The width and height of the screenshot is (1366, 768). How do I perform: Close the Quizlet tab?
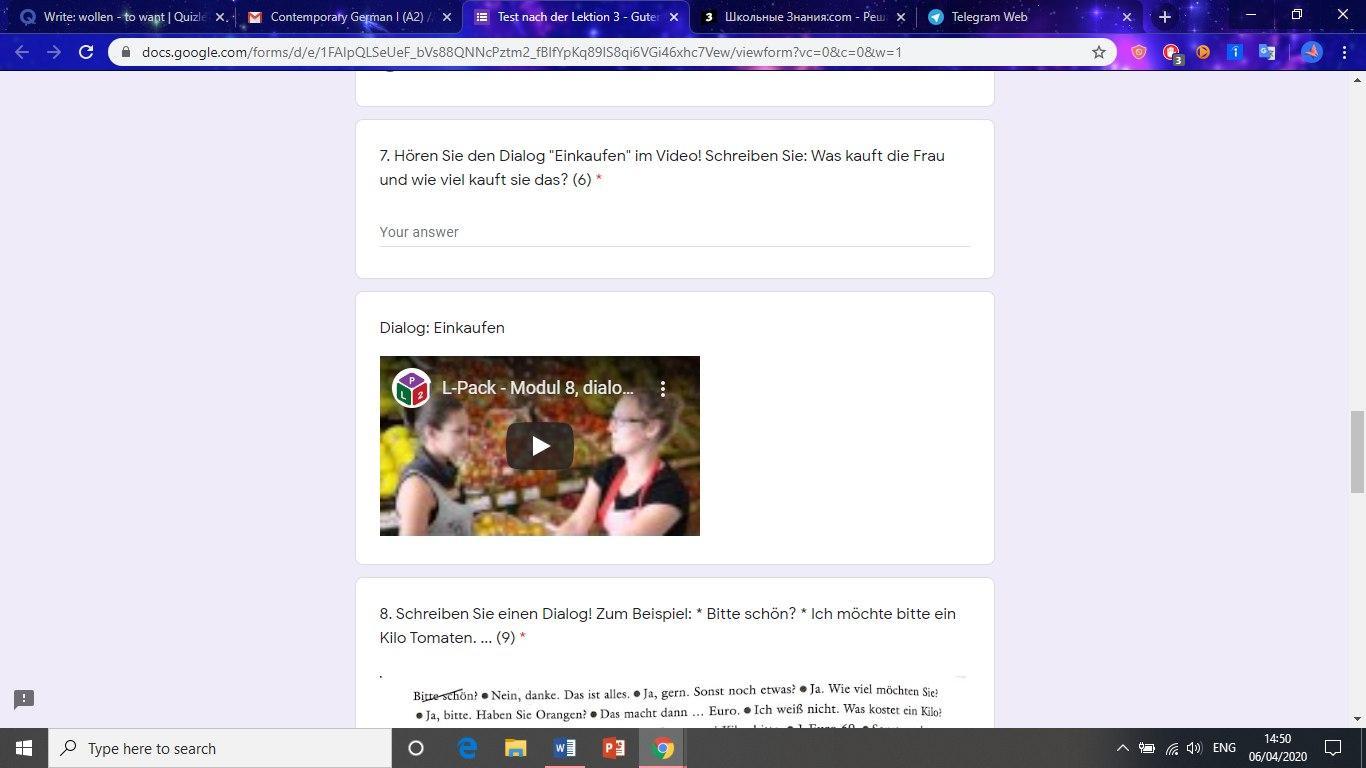tap(220, 17)
